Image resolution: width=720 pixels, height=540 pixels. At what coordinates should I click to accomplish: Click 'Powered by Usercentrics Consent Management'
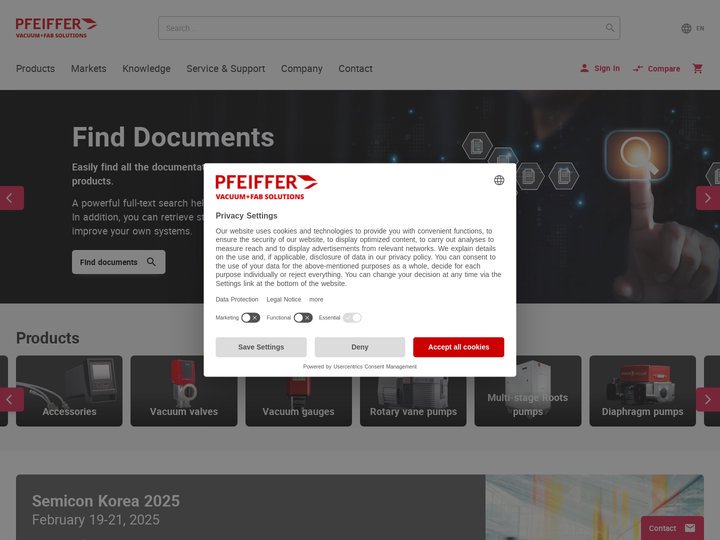pyautogui.click(x=360, y=366)
